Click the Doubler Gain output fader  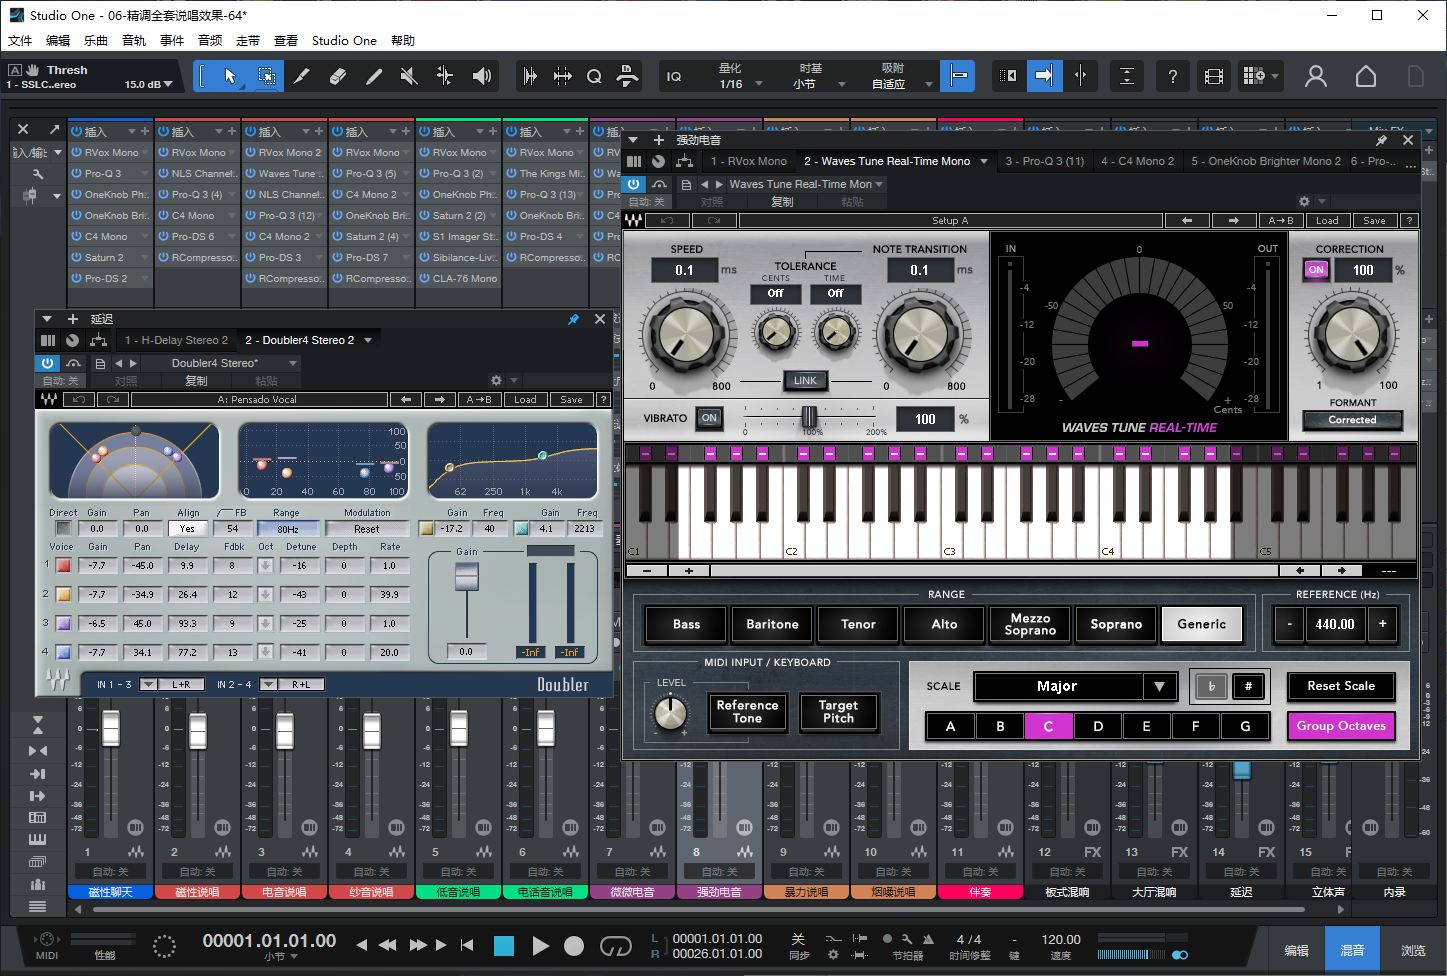click(466, 577)
